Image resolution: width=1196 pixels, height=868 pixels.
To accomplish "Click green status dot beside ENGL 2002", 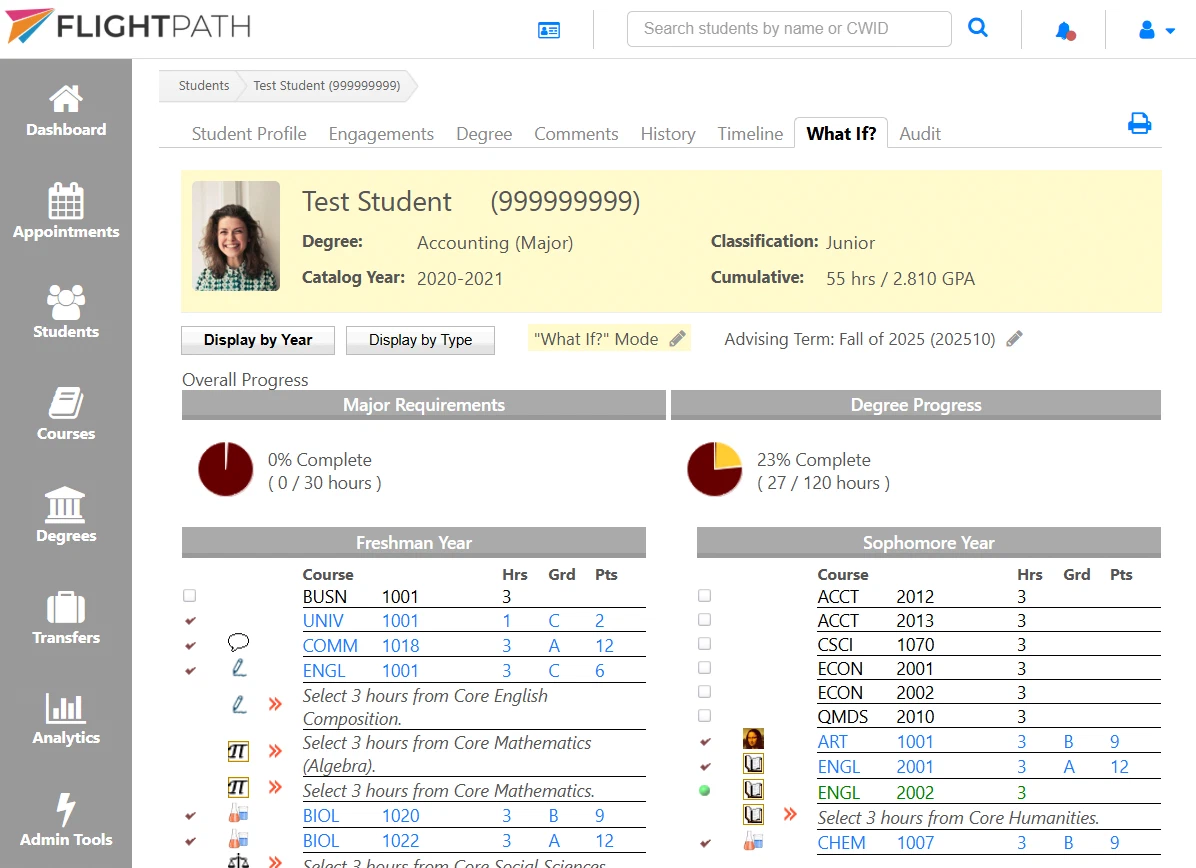I will click(705, 790).
